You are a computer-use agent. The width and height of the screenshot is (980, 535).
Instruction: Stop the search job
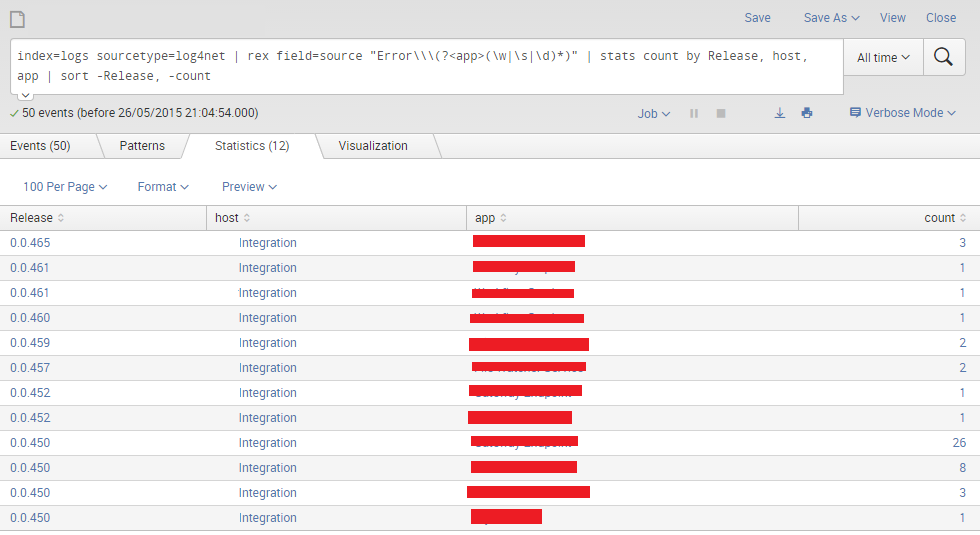[x=720, y=114]
